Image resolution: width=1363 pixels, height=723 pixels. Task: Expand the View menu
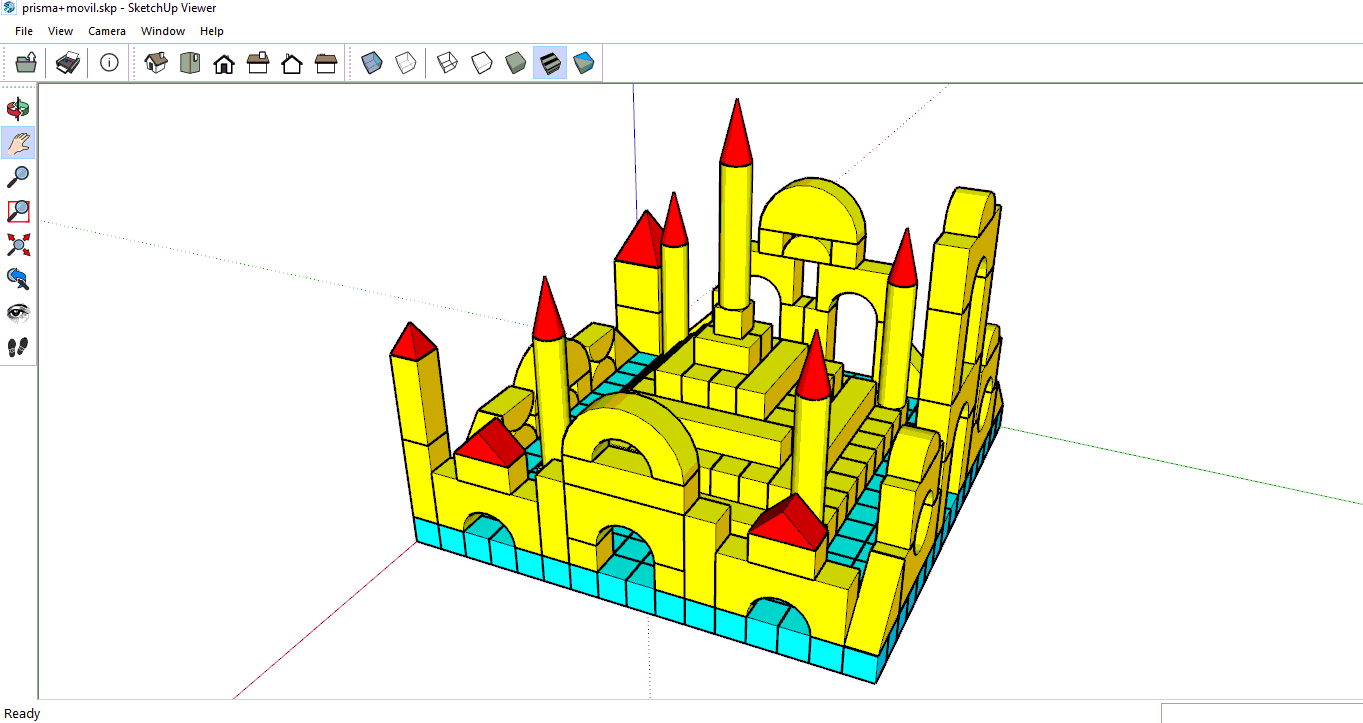pos(61,31)
